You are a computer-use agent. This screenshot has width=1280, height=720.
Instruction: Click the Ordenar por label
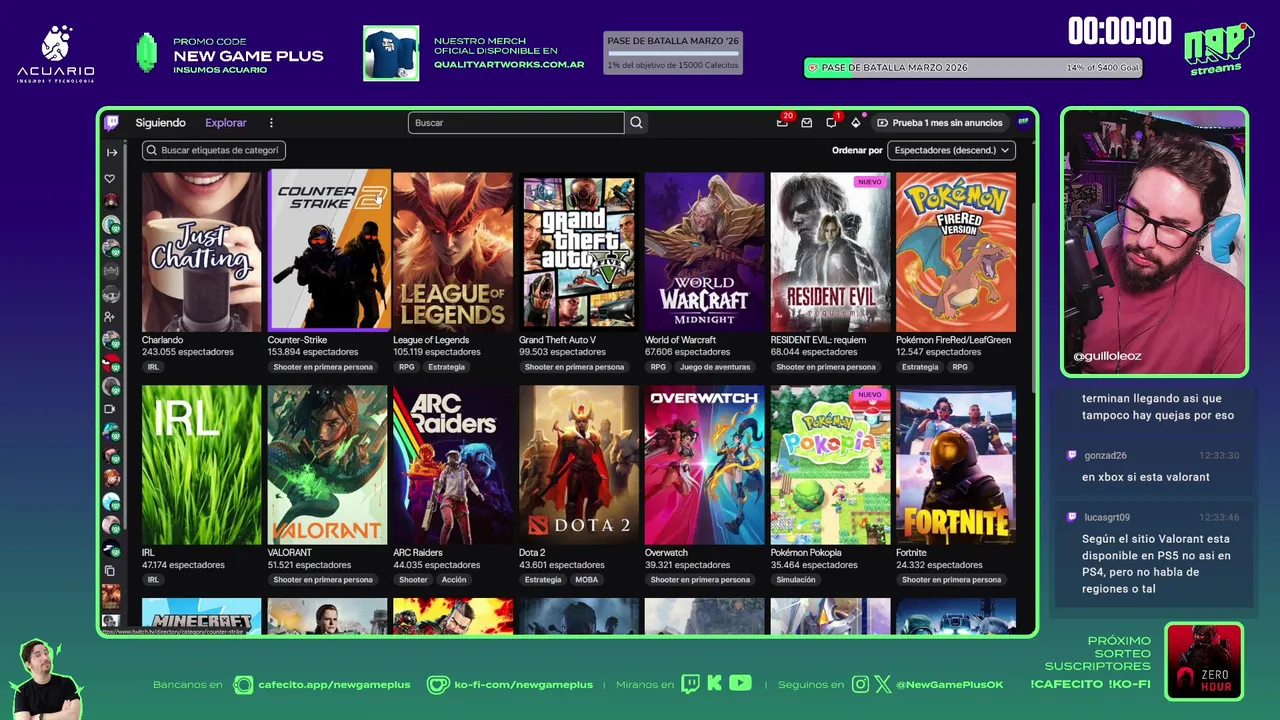click(x=857, y=150)
